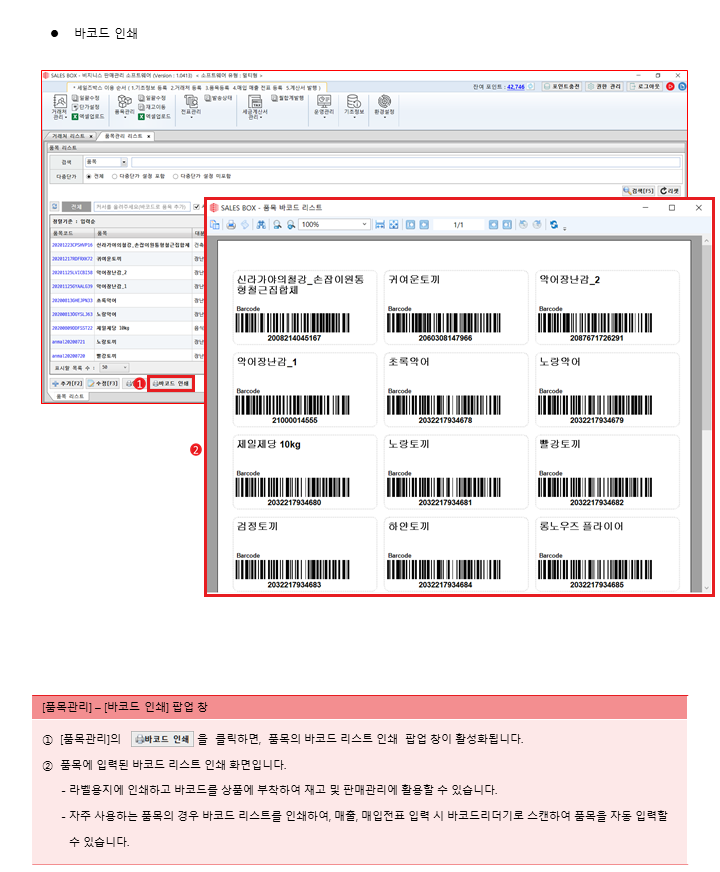Switch to the 거래처 리스트 tab
Screen dimensions: 720x872
point(68,136)
